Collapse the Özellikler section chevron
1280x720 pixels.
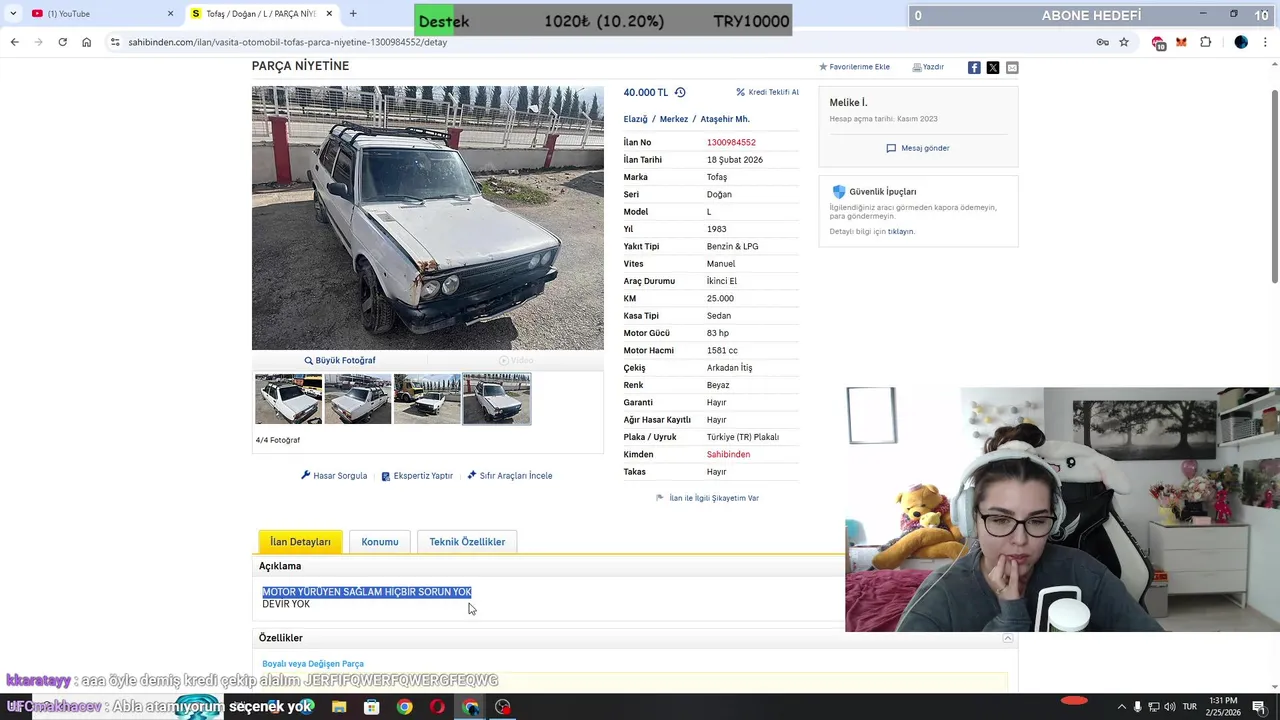[x=1007, y=638]
